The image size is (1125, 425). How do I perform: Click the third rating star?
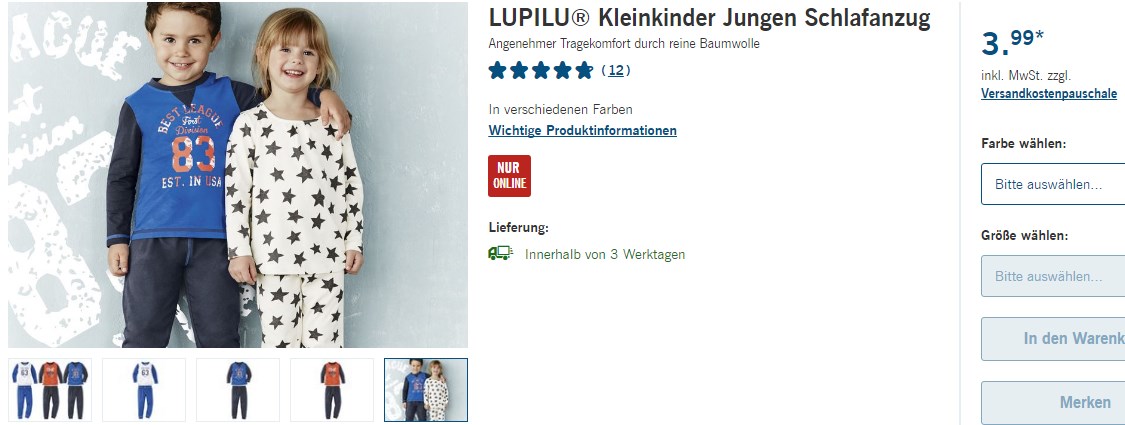coord(541,70)
